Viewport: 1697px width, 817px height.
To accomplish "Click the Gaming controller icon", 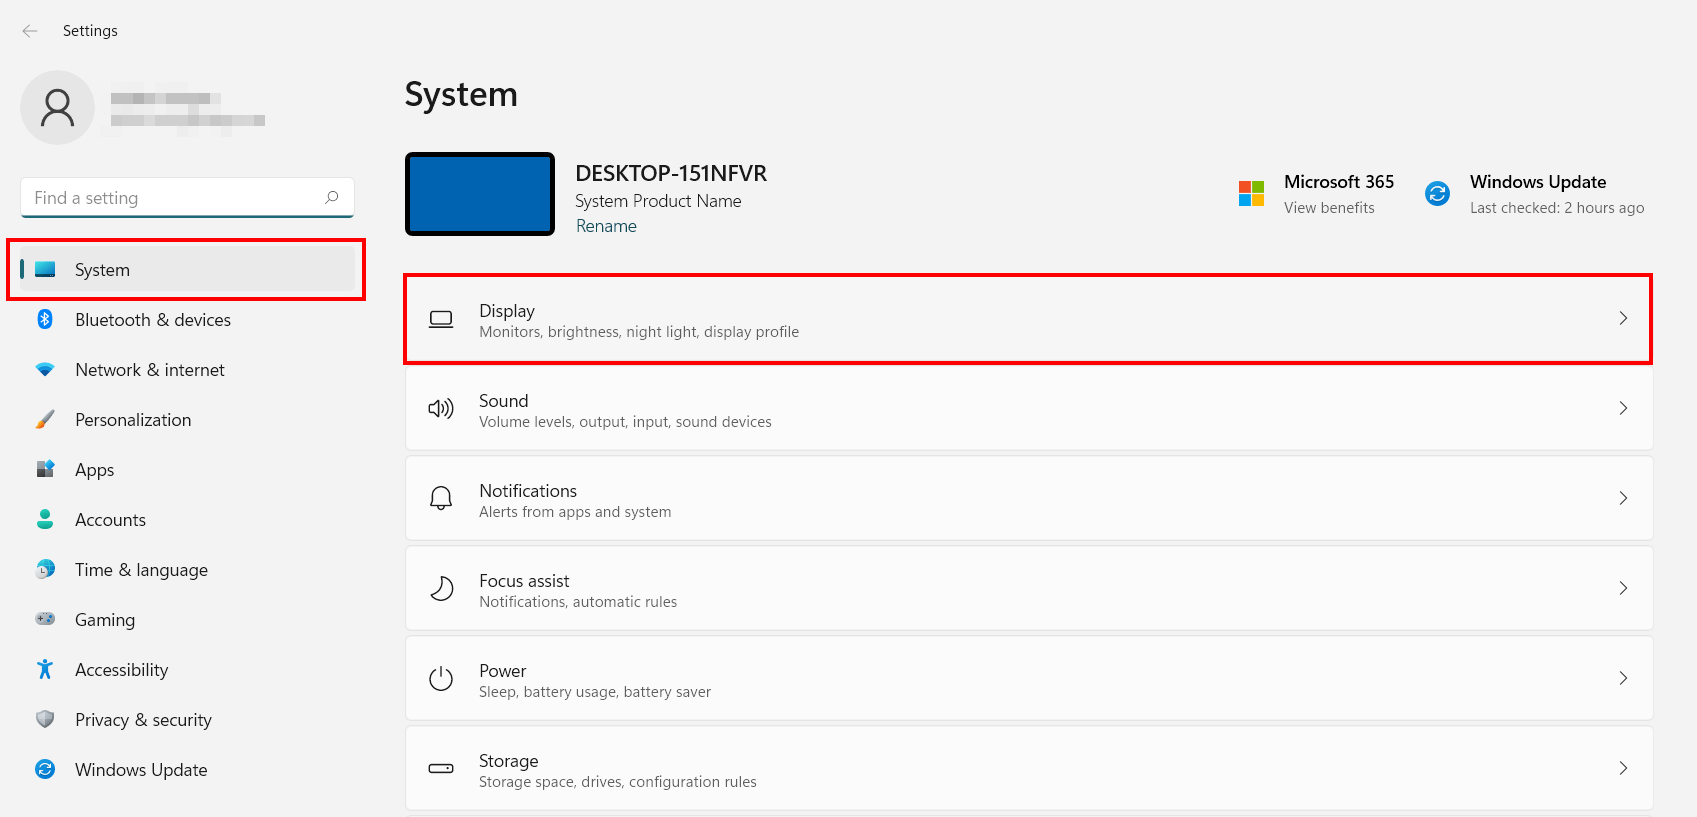I will coord(45,619).
